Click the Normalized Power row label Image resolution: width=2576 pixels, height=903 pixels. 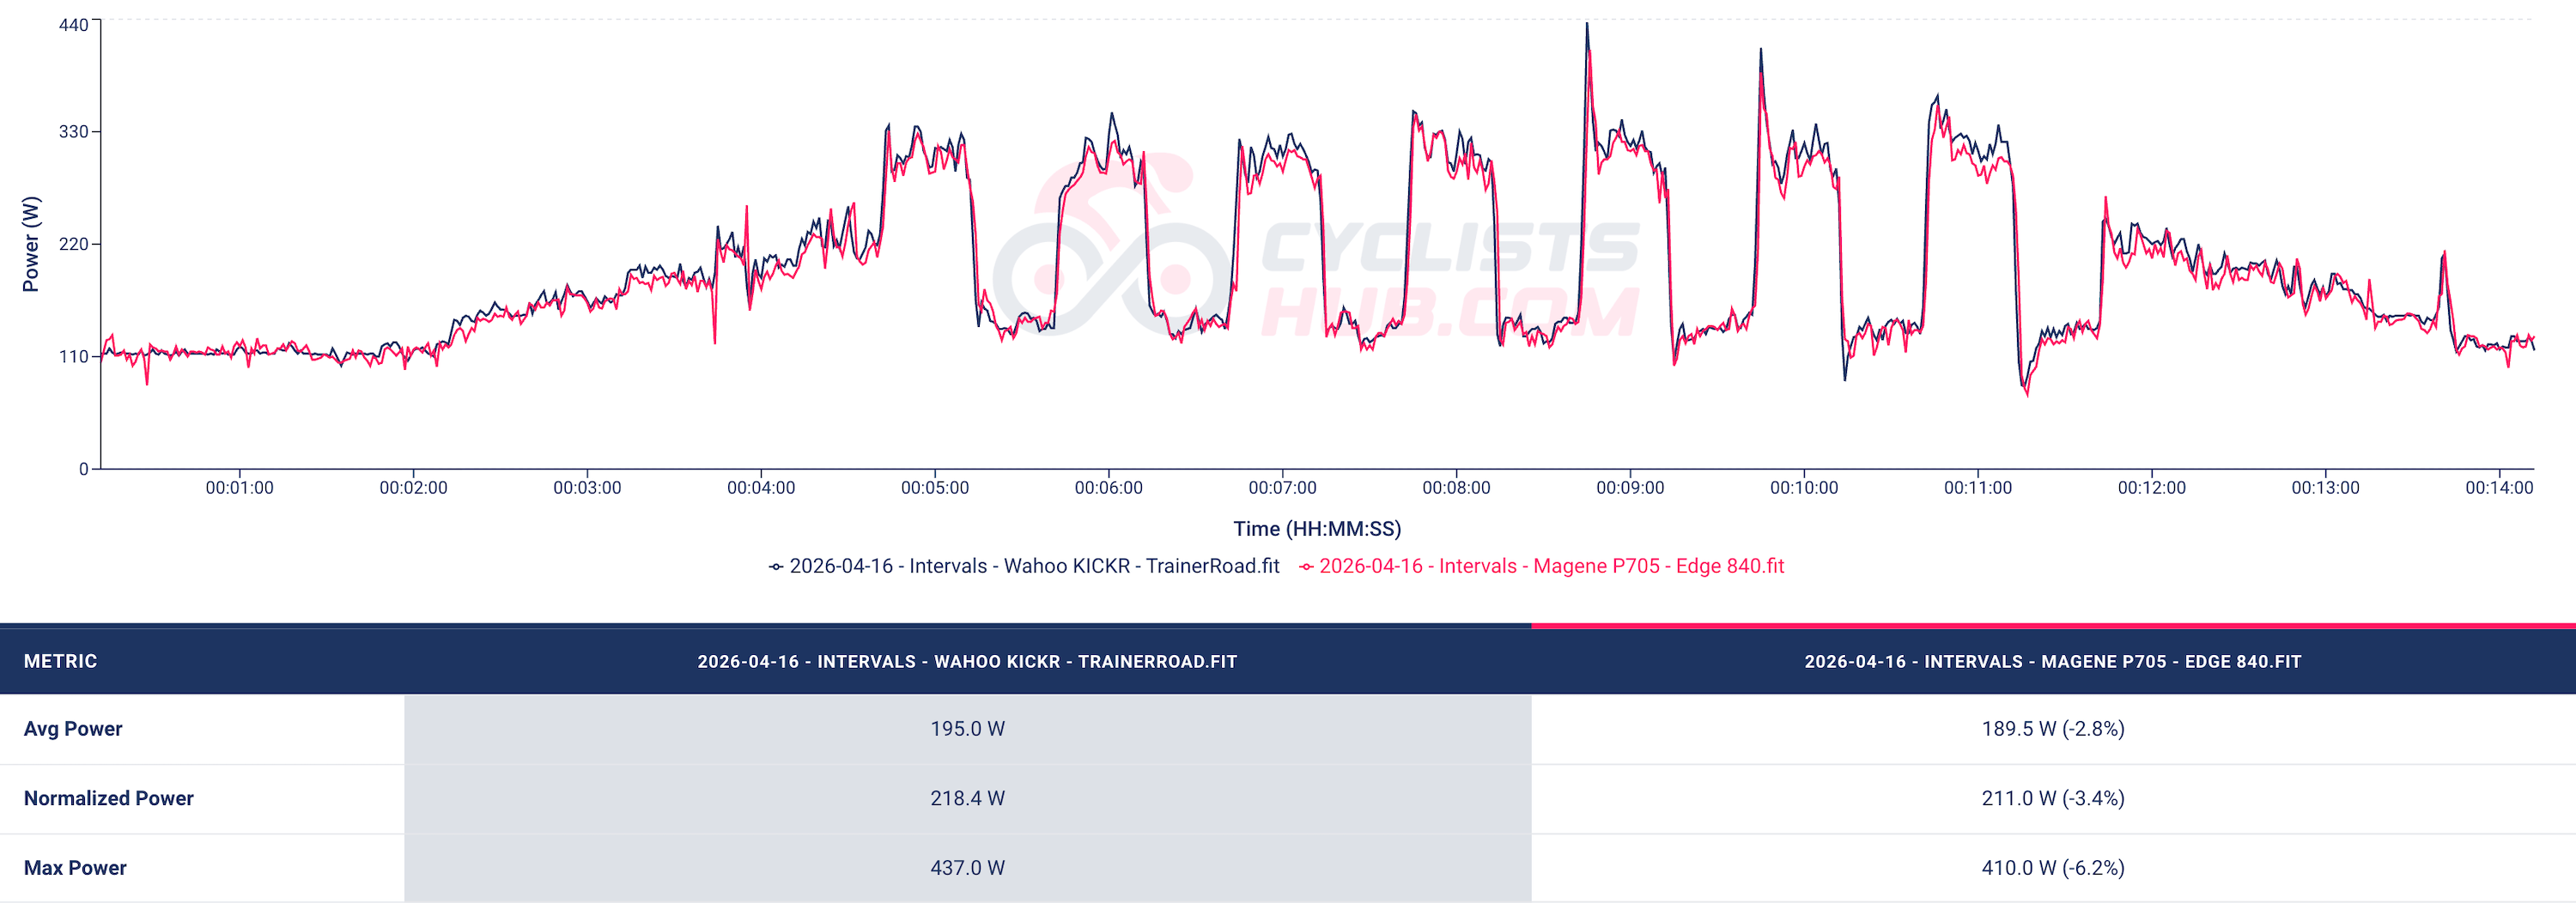108,798
